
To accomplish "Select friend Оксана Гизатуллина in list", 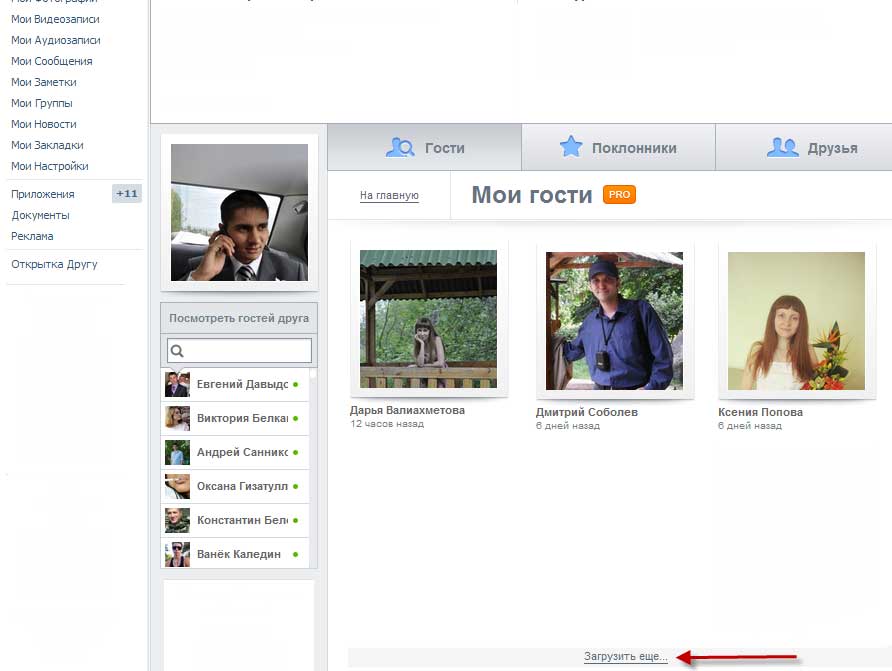I will [x=235, y=487].
